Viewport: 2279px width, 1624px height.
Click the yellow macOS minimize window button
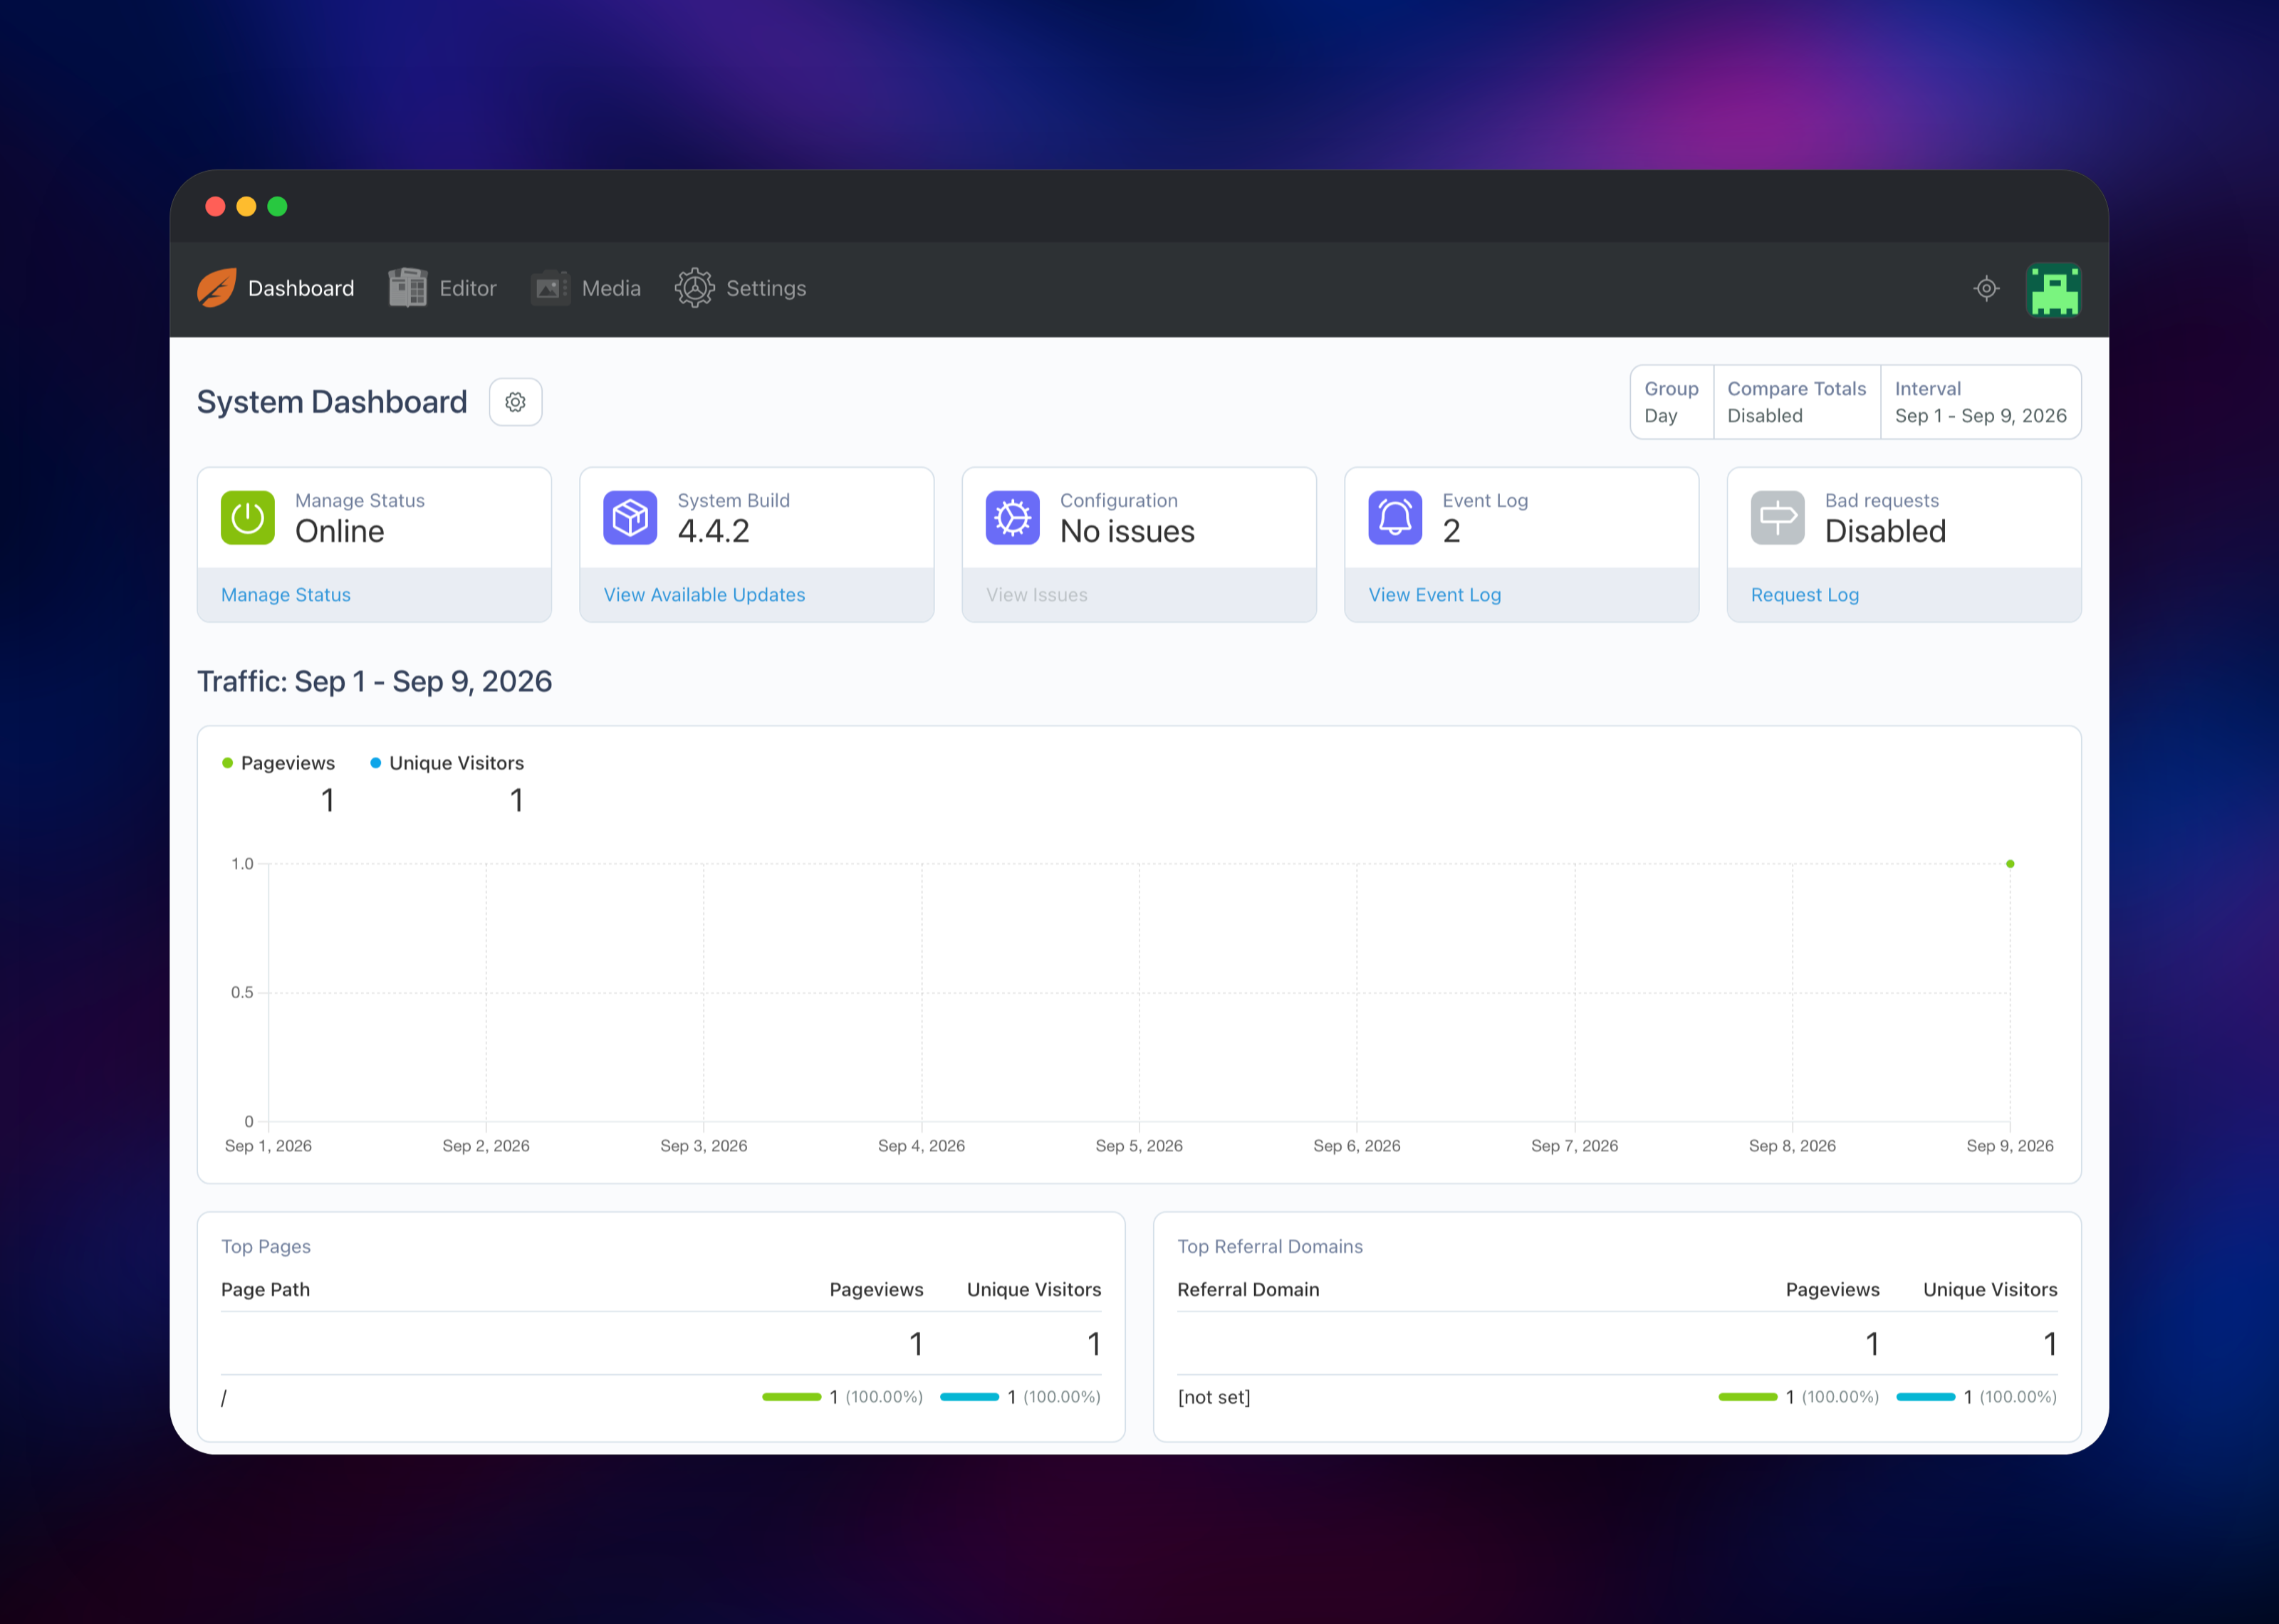(246, 206)
